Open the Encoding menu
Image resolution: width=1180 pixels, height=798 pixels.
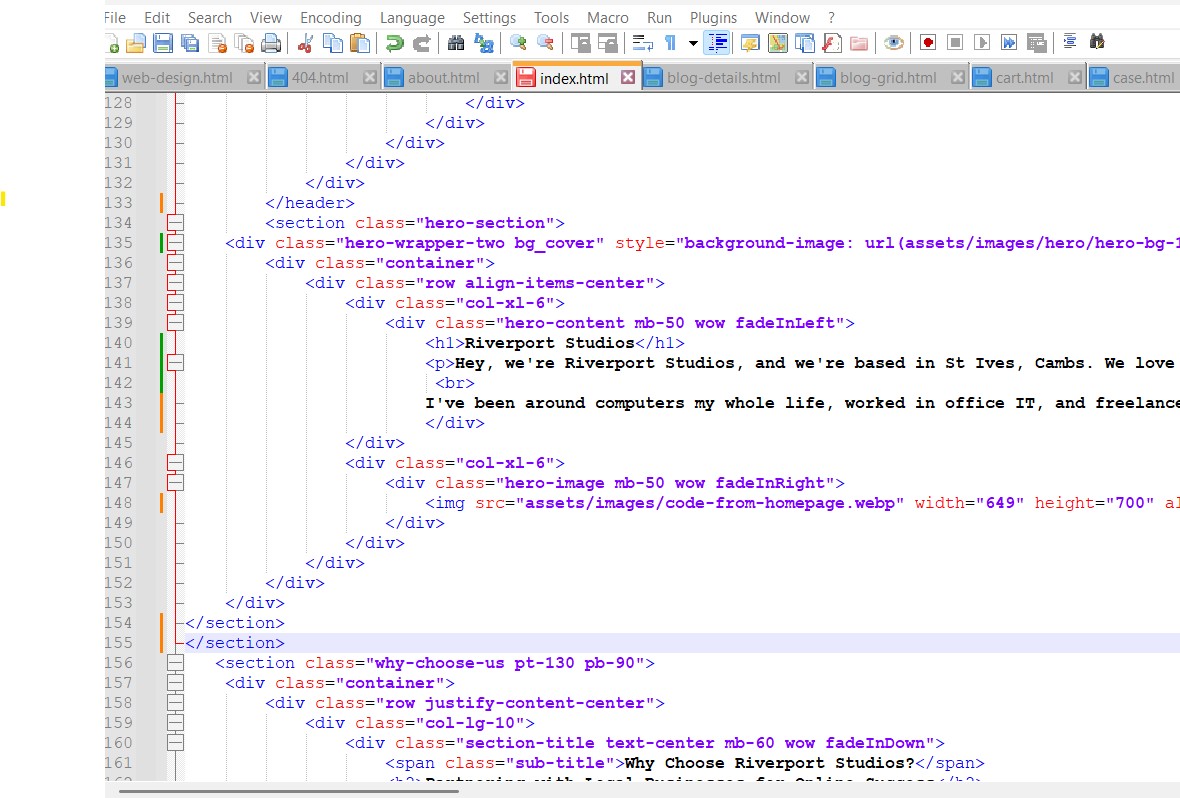click(x=331, y=17)
